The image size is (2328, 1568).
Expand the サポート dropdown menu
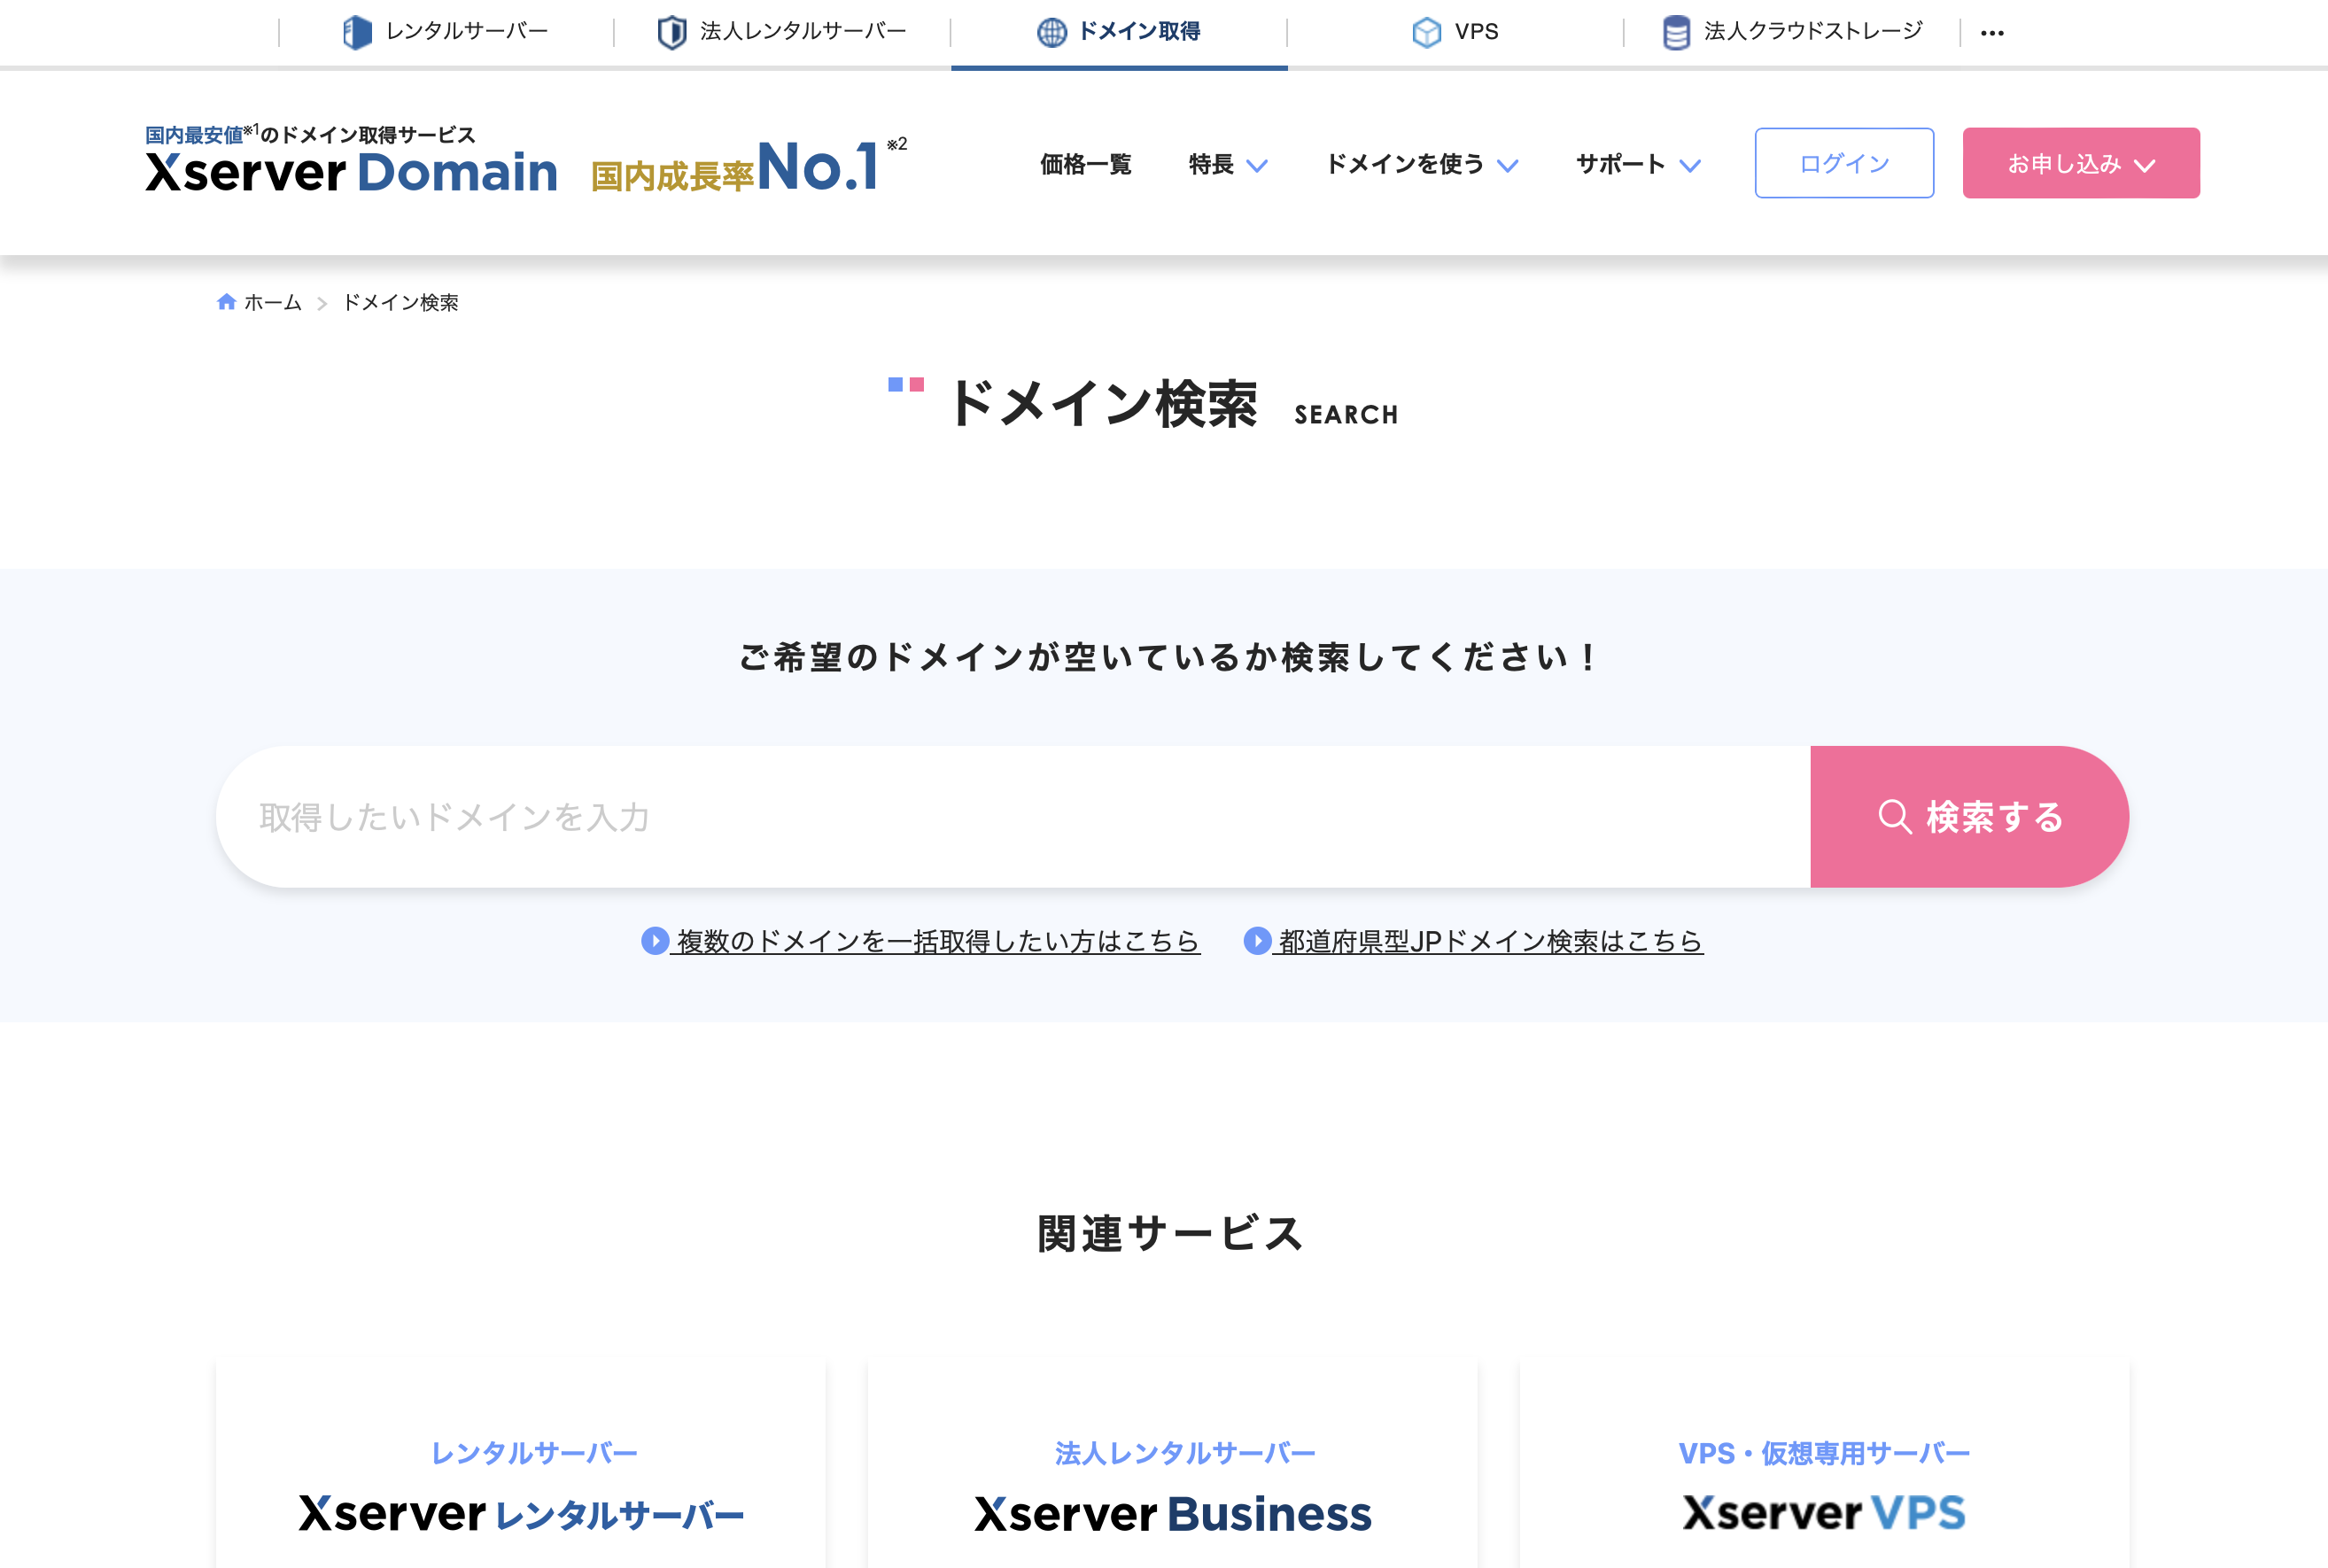(1637, 164)
